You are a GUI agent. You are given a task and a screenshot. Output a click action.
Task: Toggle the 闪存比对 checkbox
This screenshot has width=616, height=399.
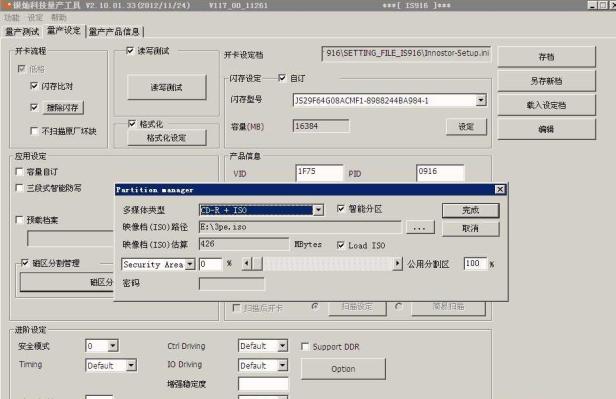[x=34, y=86]
